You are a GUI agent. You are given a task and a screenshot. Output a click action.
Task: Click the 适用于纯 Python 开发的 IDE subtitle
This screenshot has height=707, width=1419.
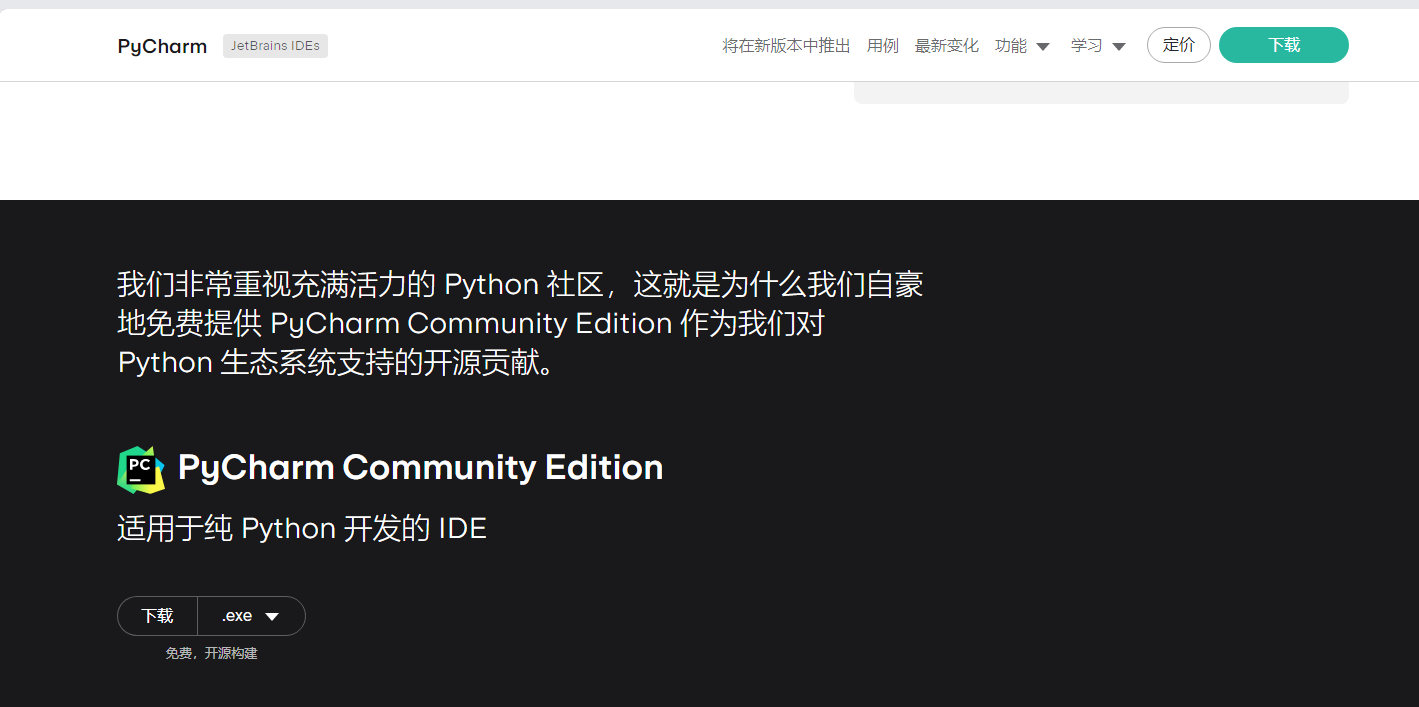[x=302, y=528]
